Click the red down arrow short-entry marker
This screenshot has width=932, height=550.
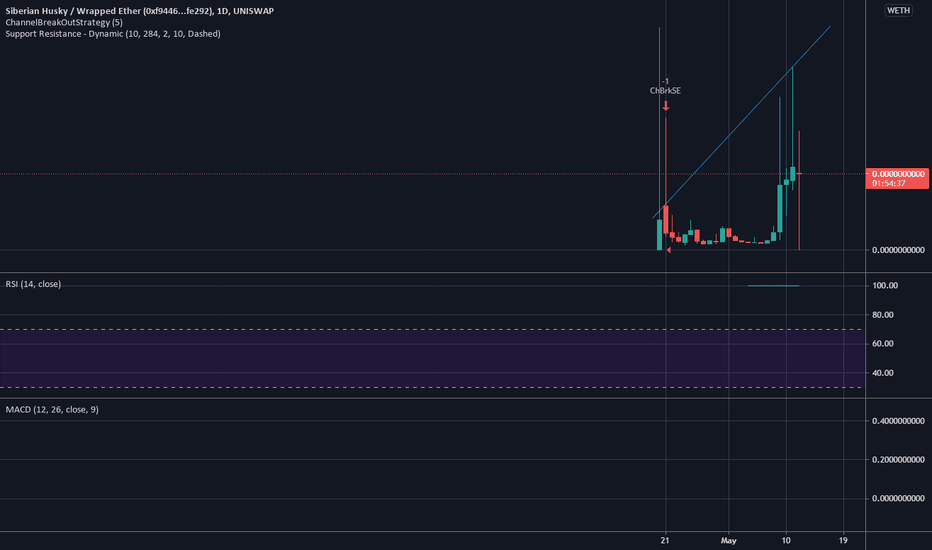666,106
